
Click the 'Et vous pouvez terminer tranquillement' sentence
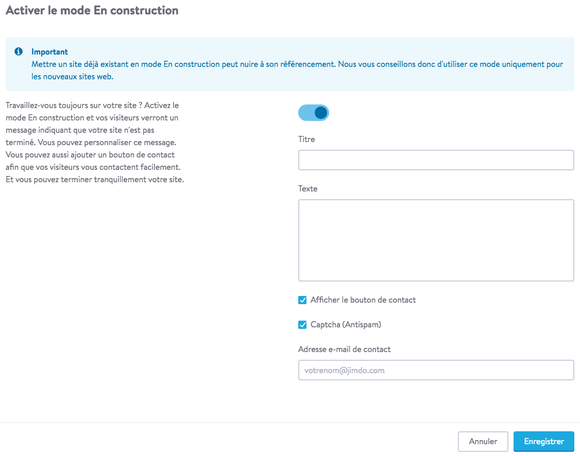tap(95, 179)
